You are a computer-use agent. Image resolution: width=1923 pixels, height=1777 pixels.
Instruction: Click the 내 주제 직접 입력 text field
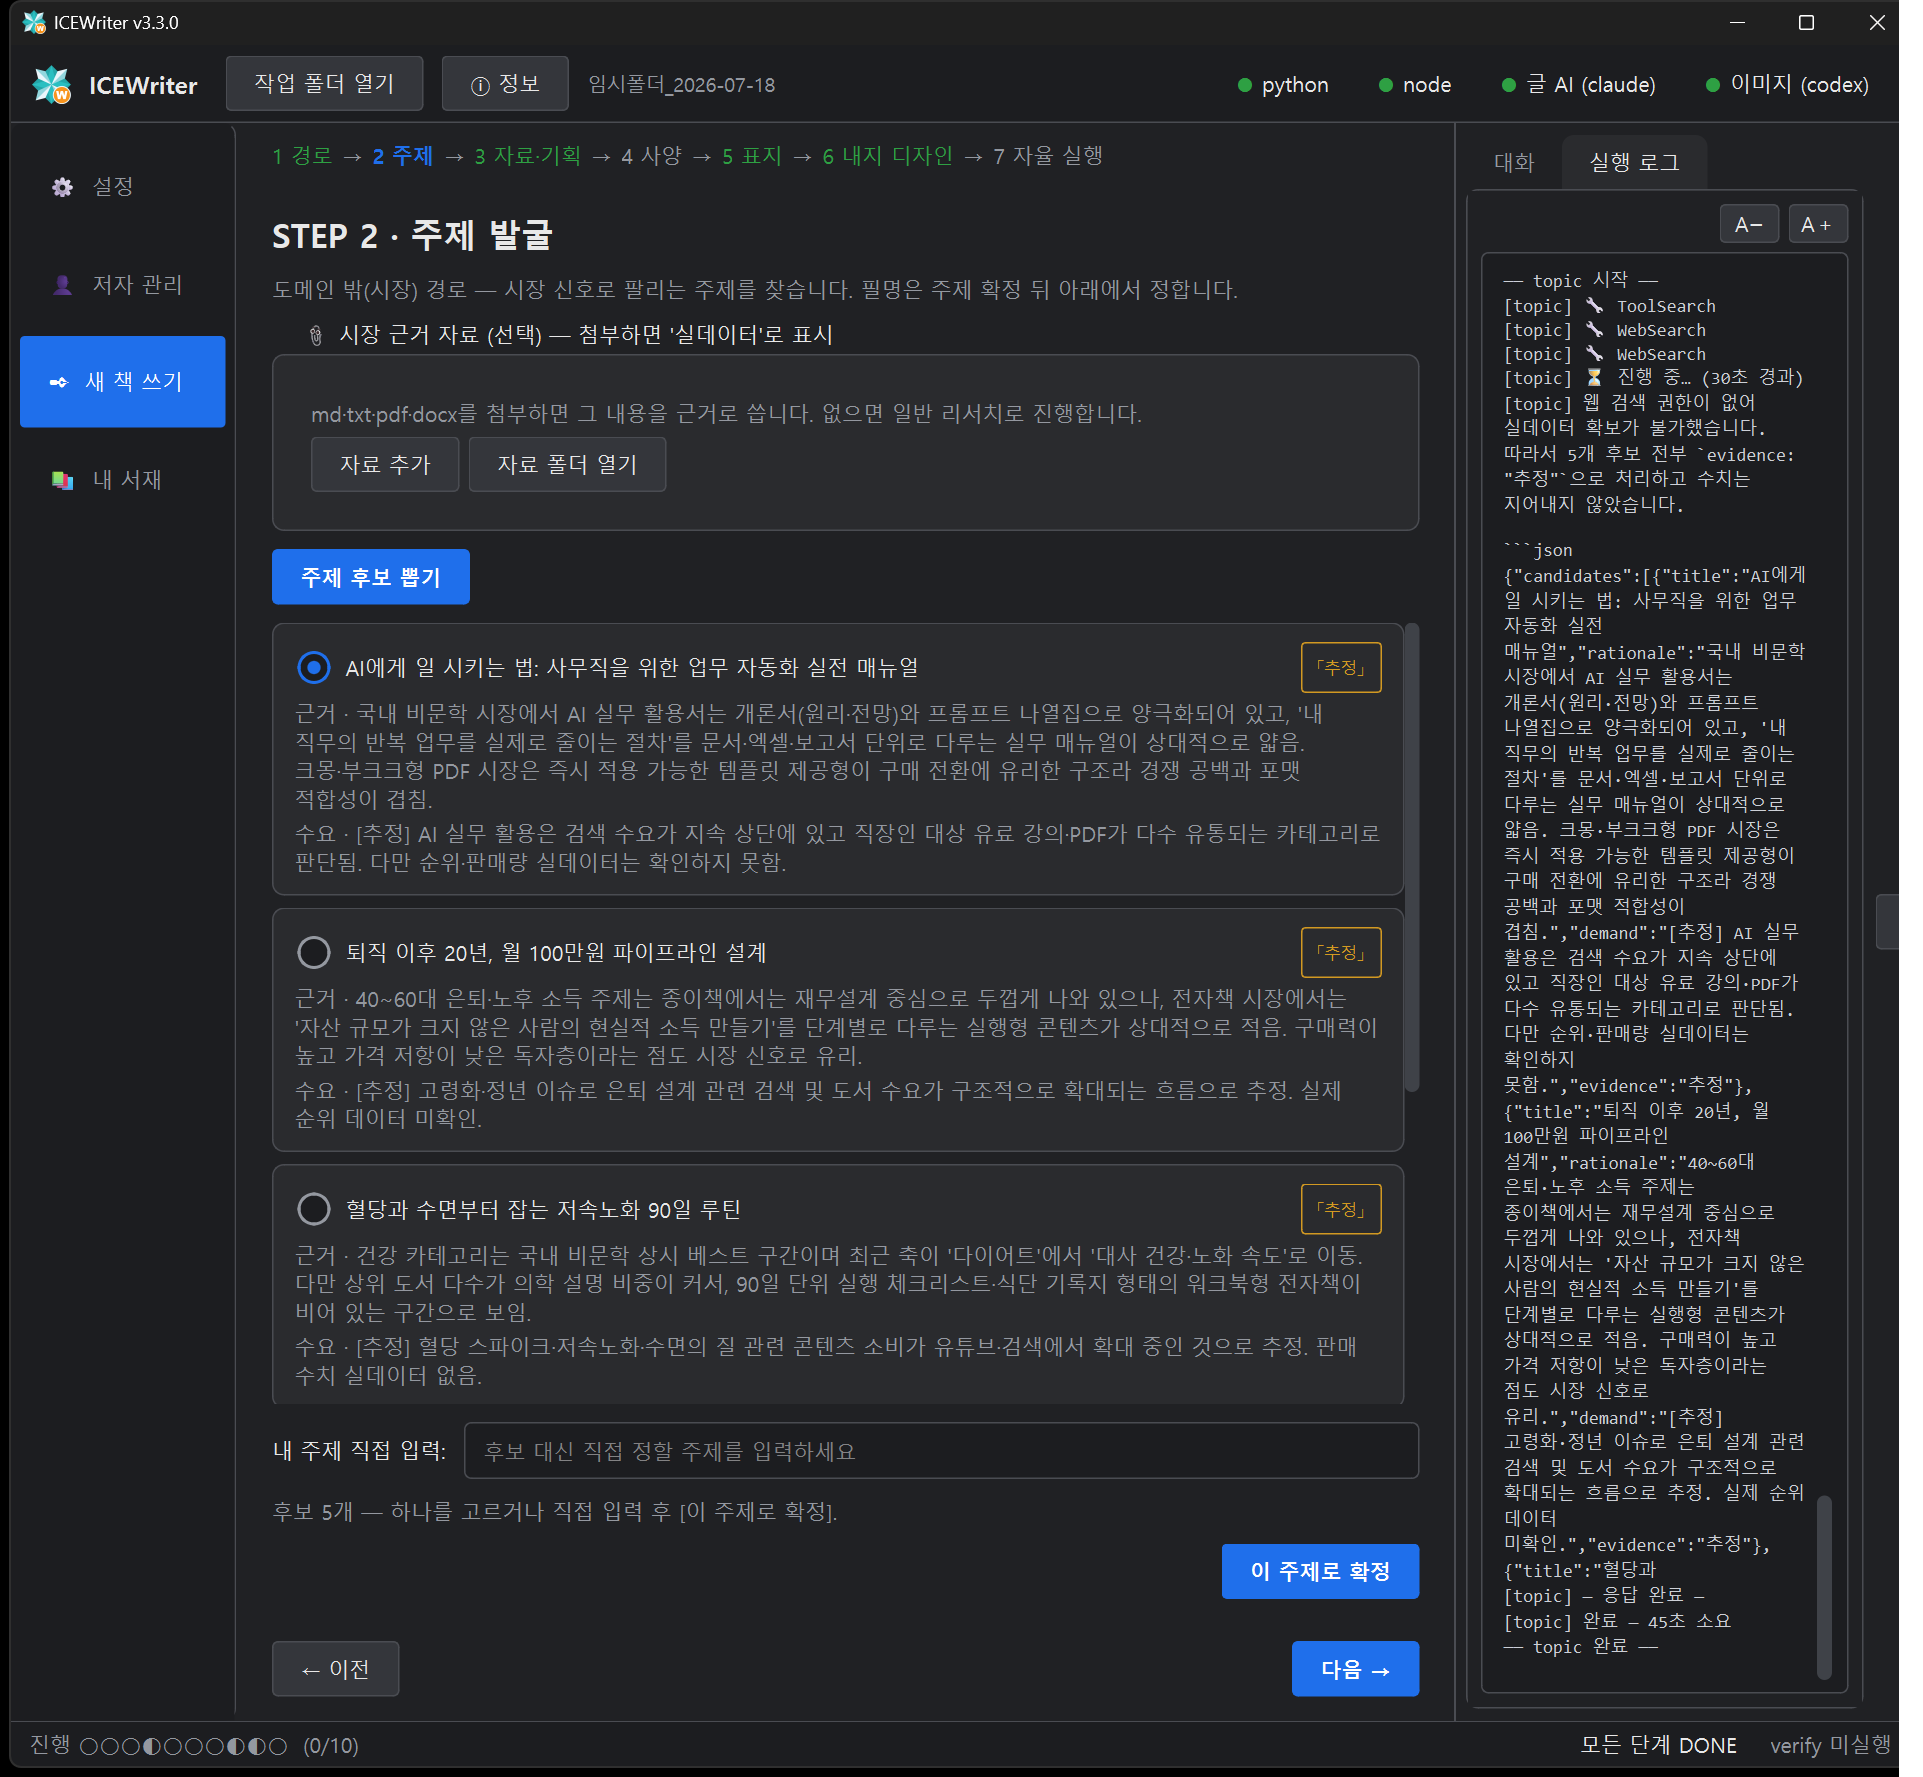[941, 1451]
